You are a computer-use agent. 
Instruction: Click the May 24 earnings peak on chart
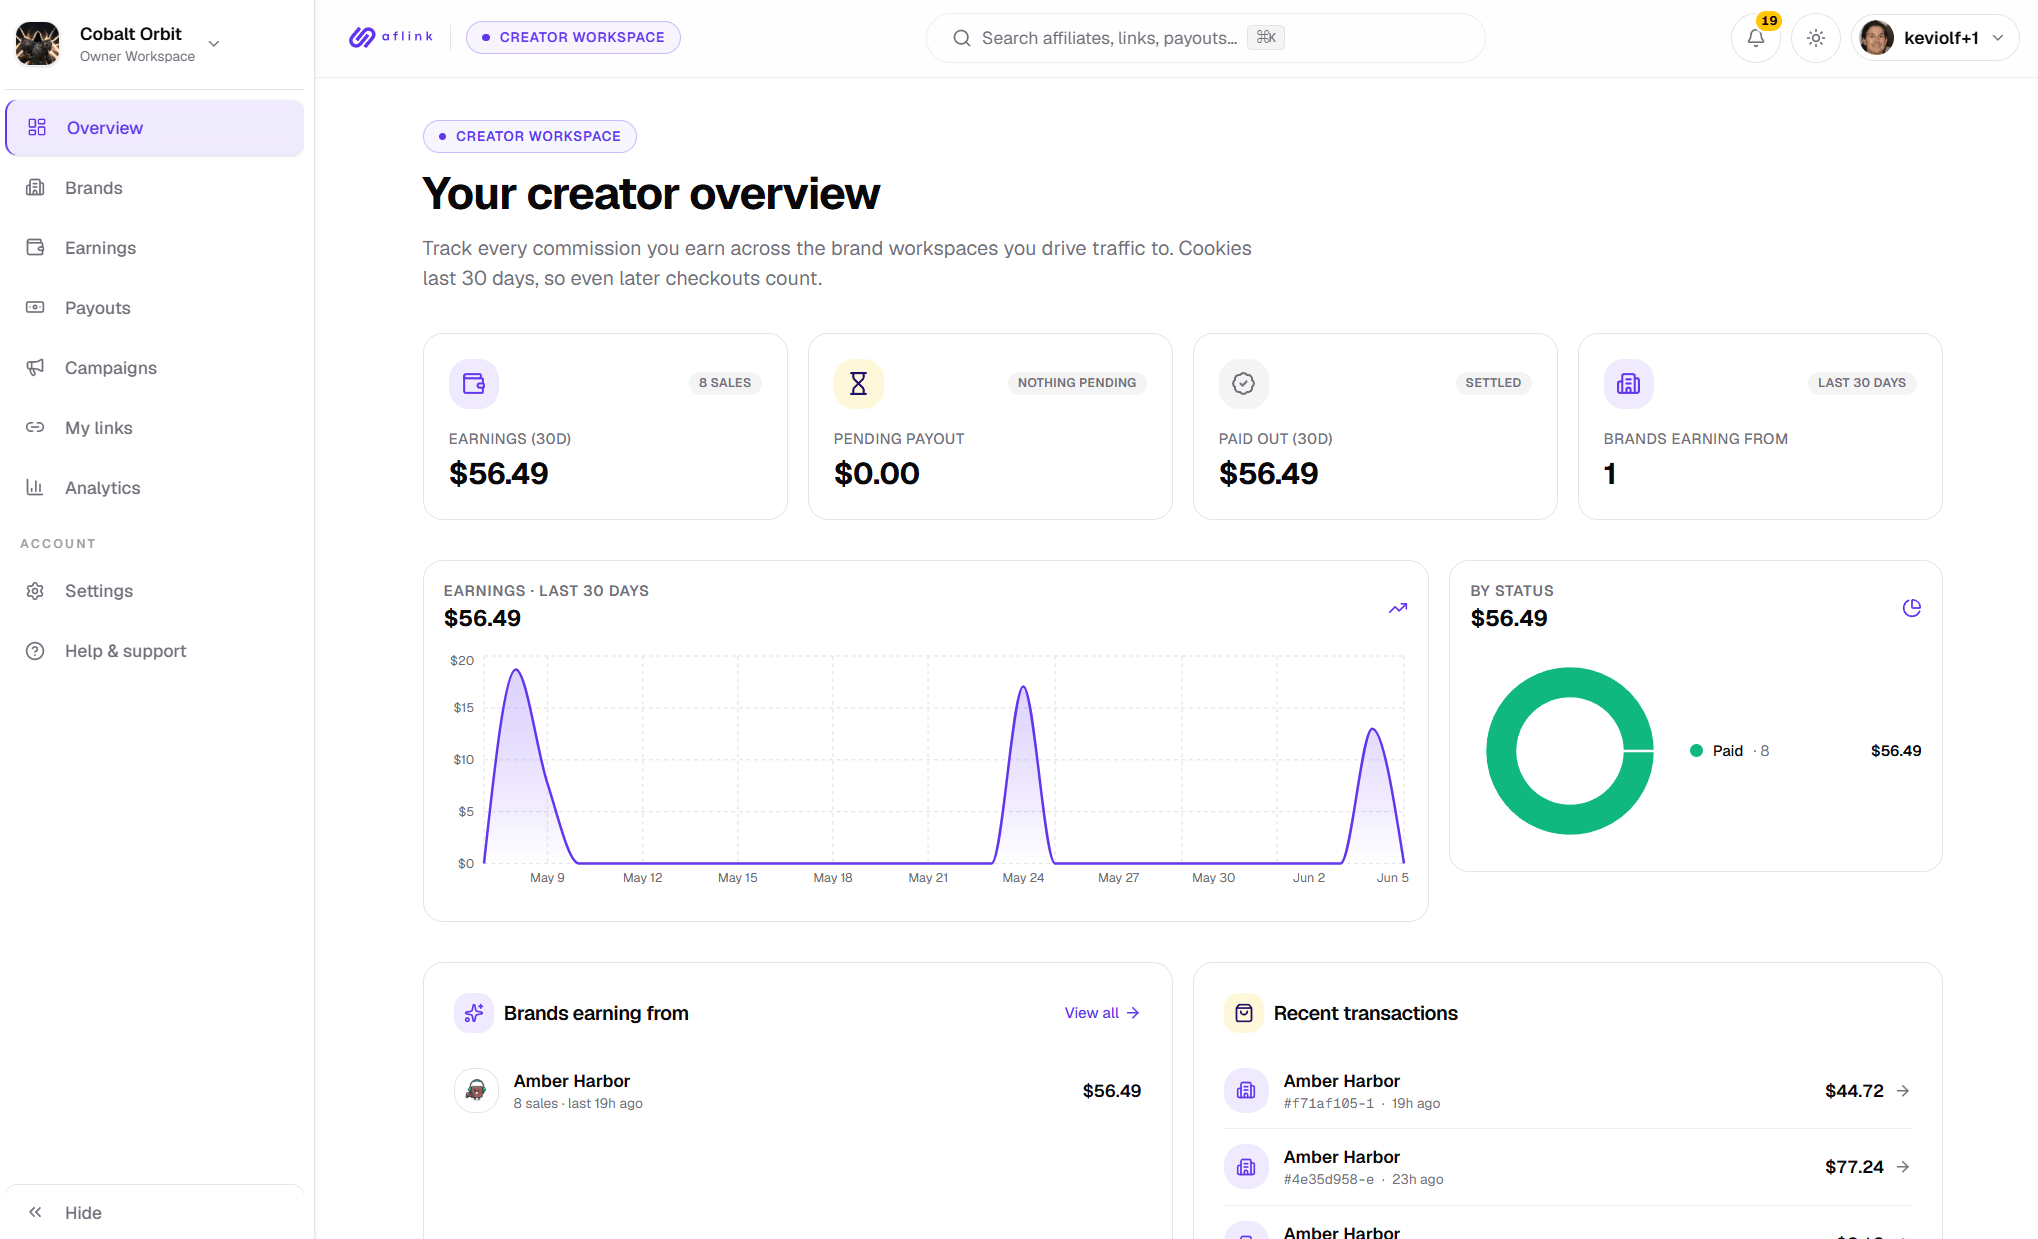[x=1023, y=689]
